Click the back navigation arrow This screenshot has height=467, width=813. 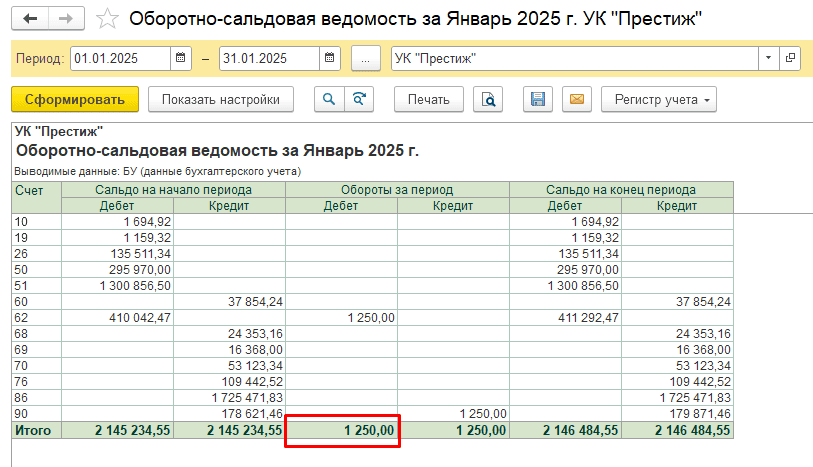(32, 19)
